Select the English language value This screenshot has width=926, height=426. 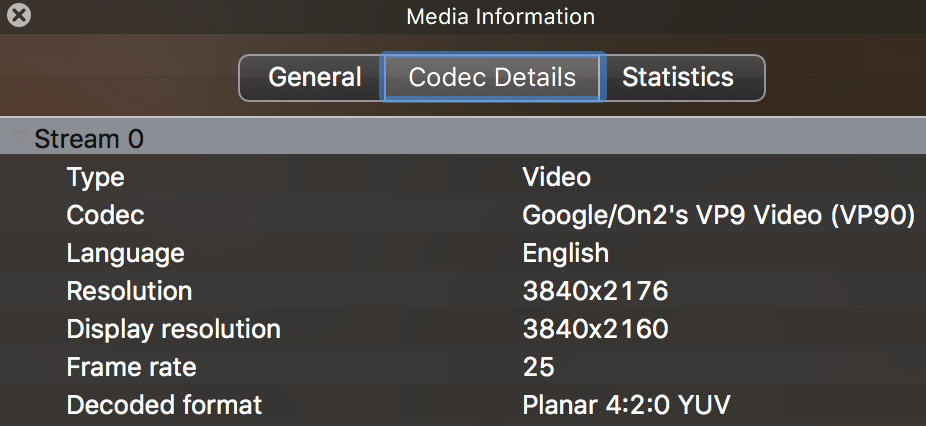coord(565,253)
